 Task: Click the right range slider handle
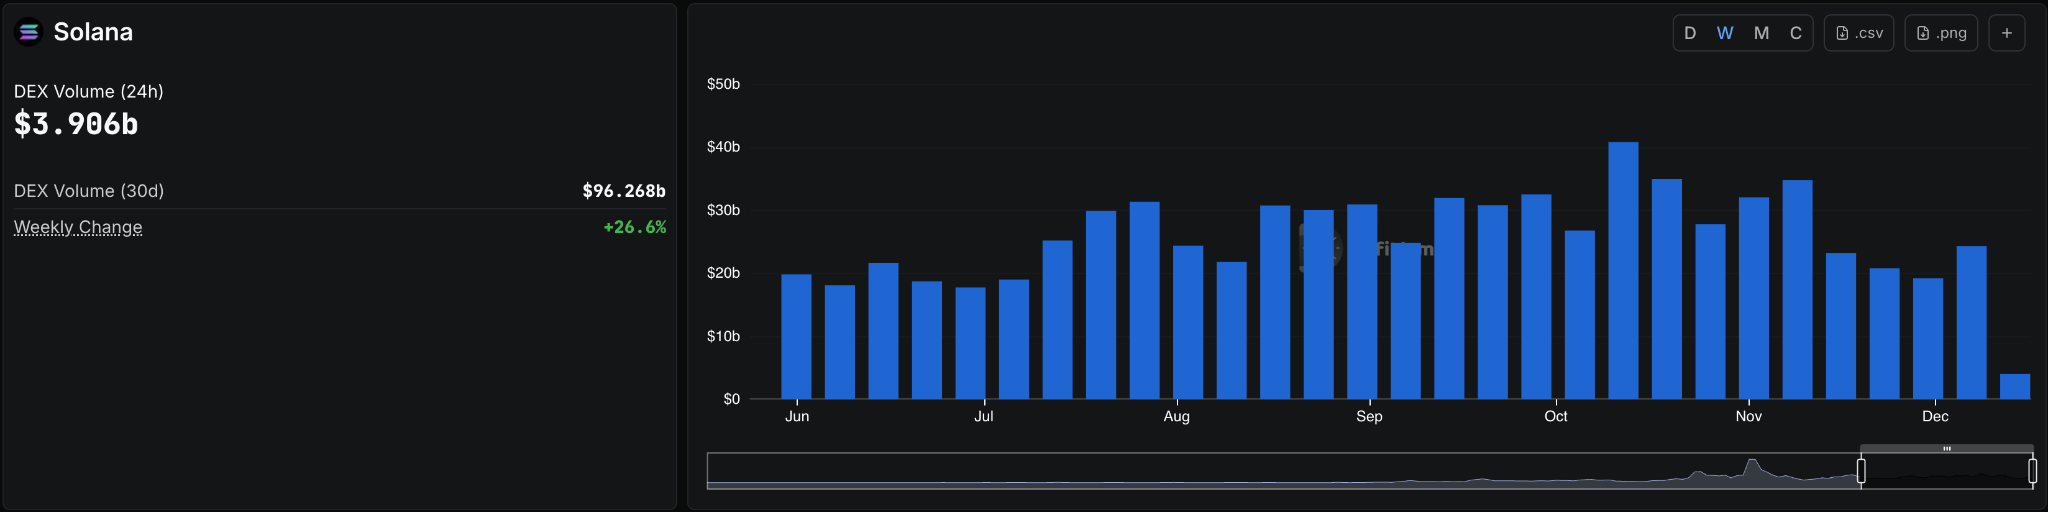click(2032, 471)
